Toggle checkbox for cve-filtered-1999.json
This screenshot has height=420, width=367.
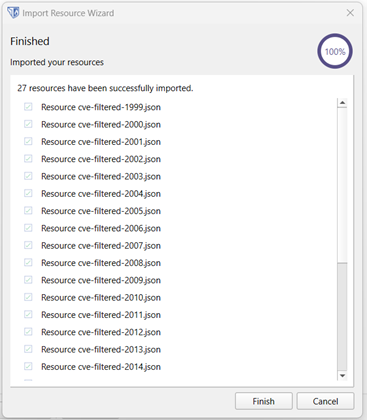click(x=28, y=107)
